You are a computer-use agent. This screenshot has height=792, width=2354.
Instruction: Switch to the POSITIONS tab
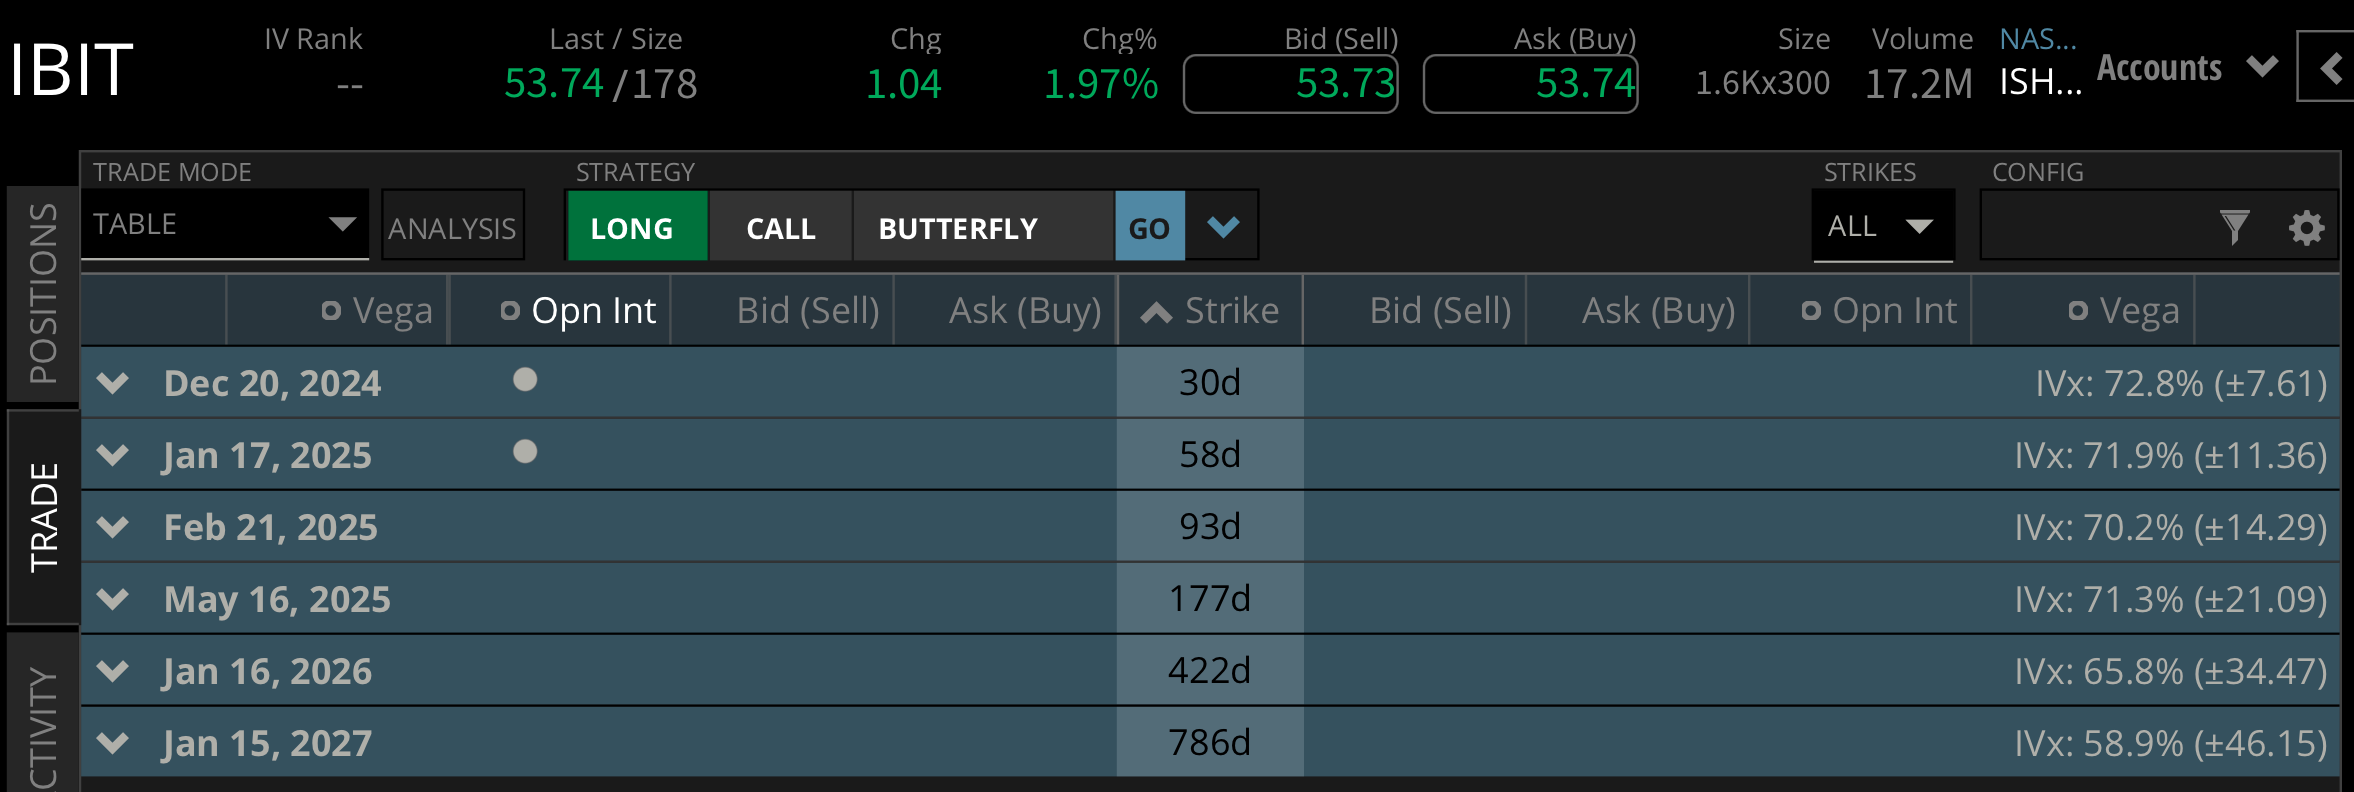[x=43, y=293]
